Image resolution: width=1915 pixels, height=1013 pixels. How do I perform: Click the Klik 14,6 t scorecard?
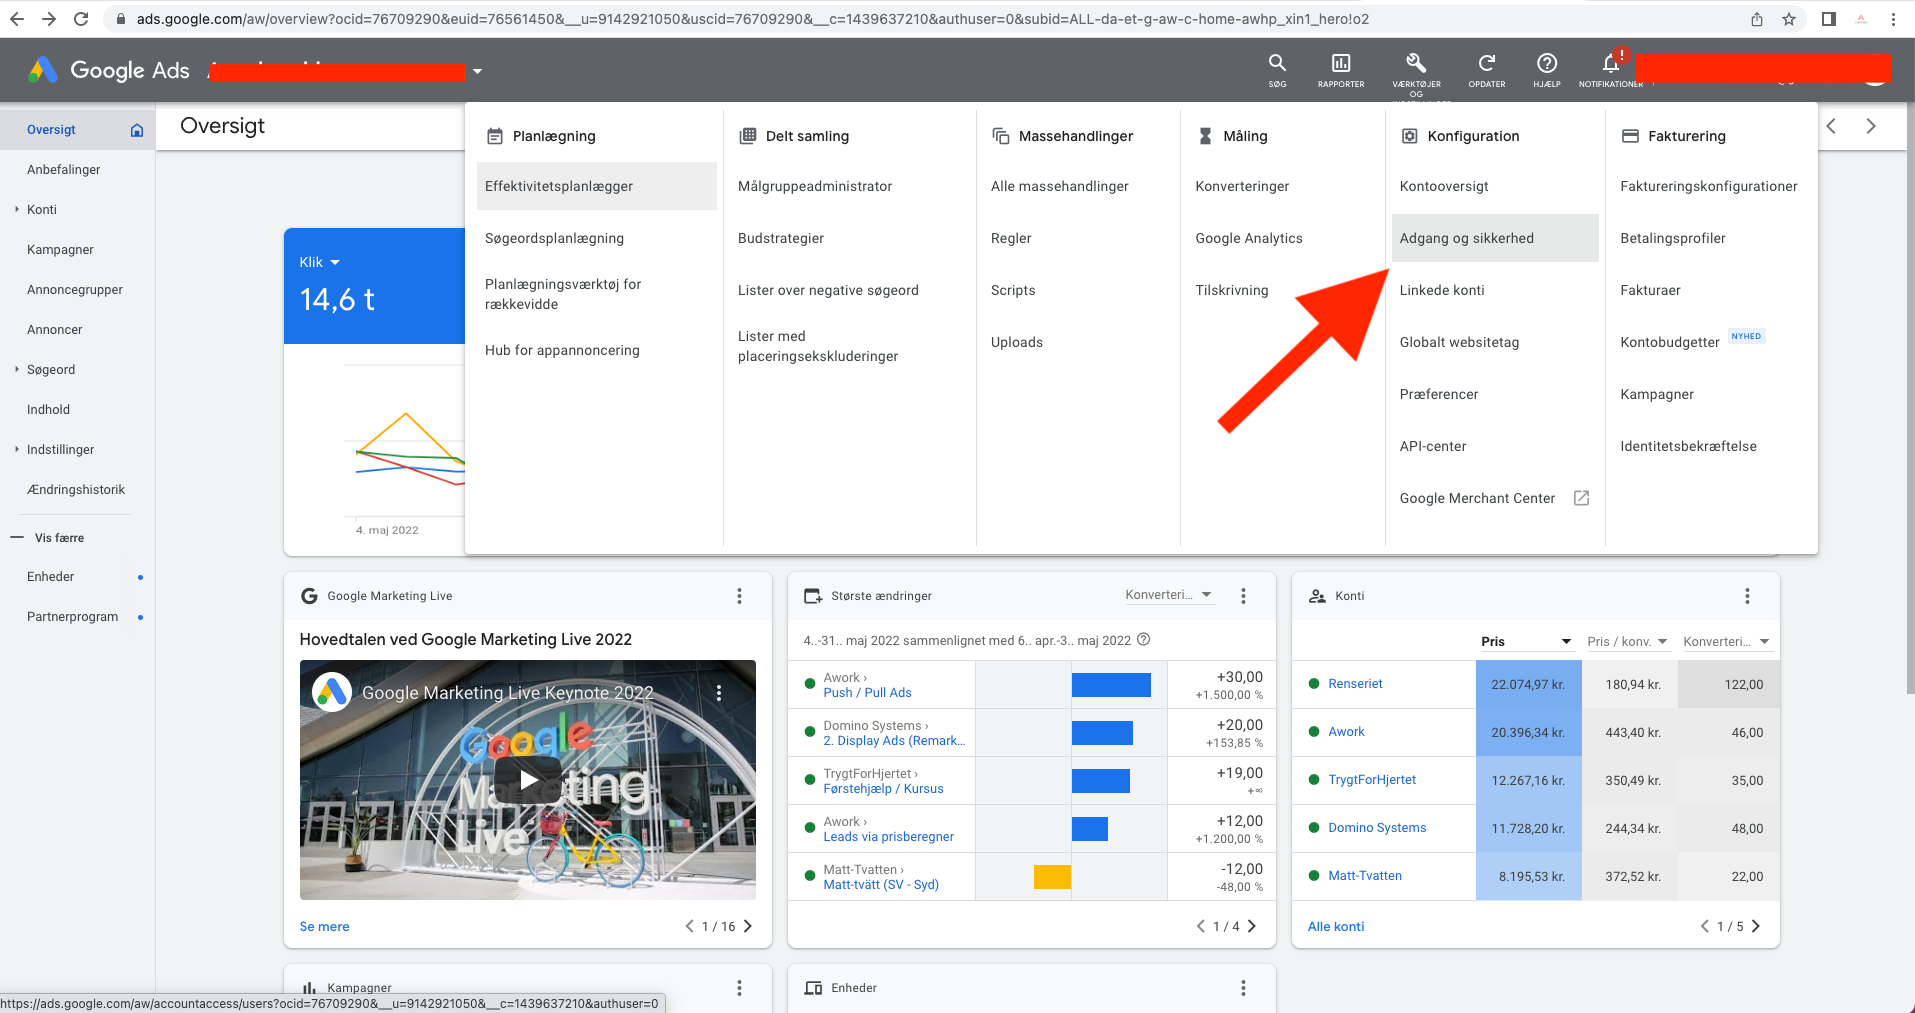[x=374, y=286]
